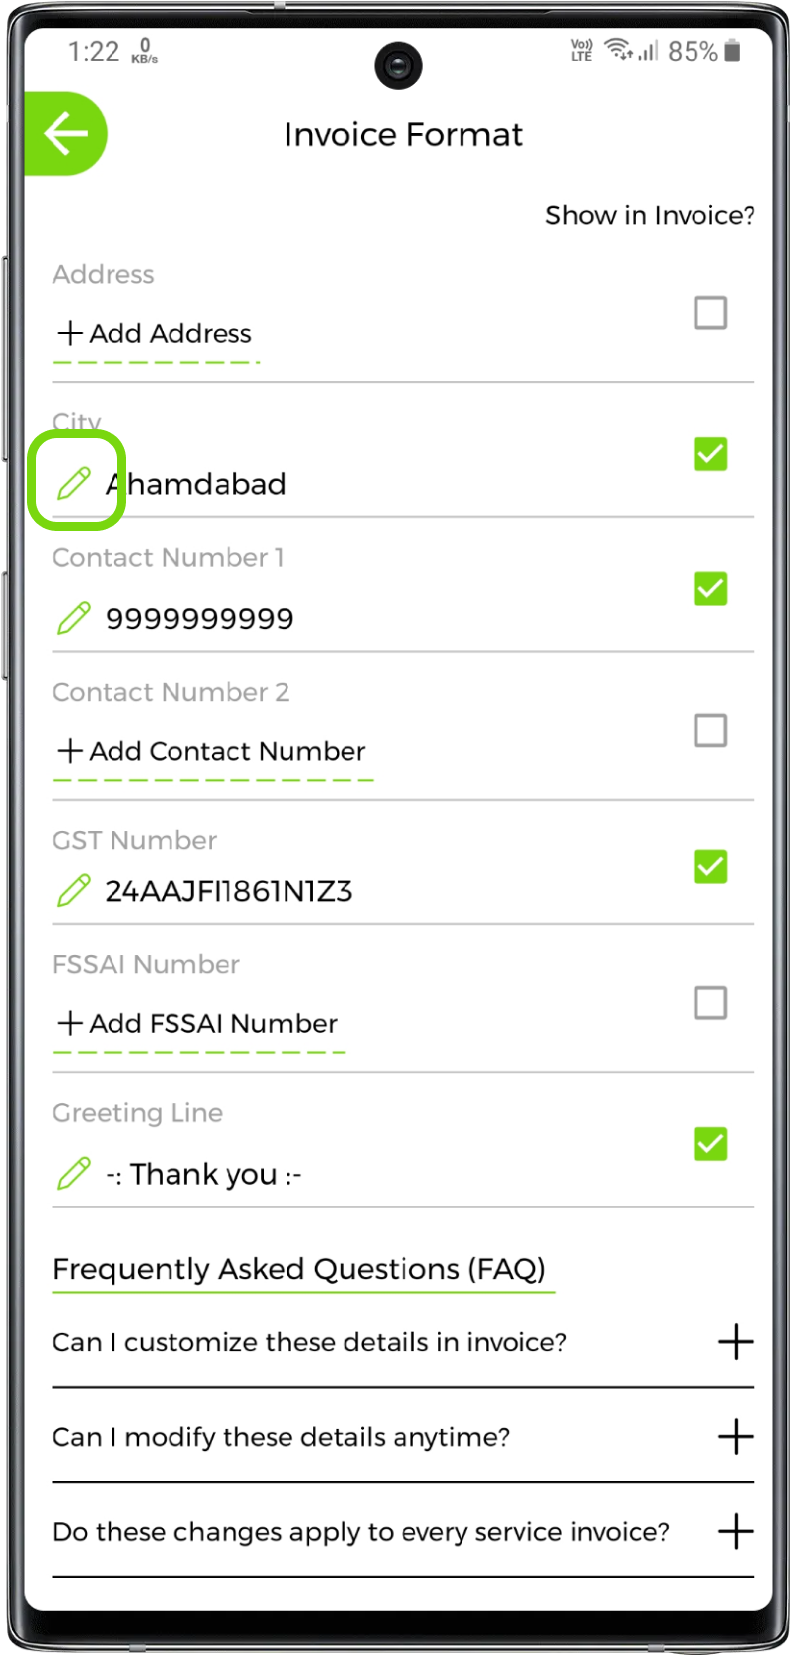Enable Address checkbox for invoice

[x=710, y=313]
